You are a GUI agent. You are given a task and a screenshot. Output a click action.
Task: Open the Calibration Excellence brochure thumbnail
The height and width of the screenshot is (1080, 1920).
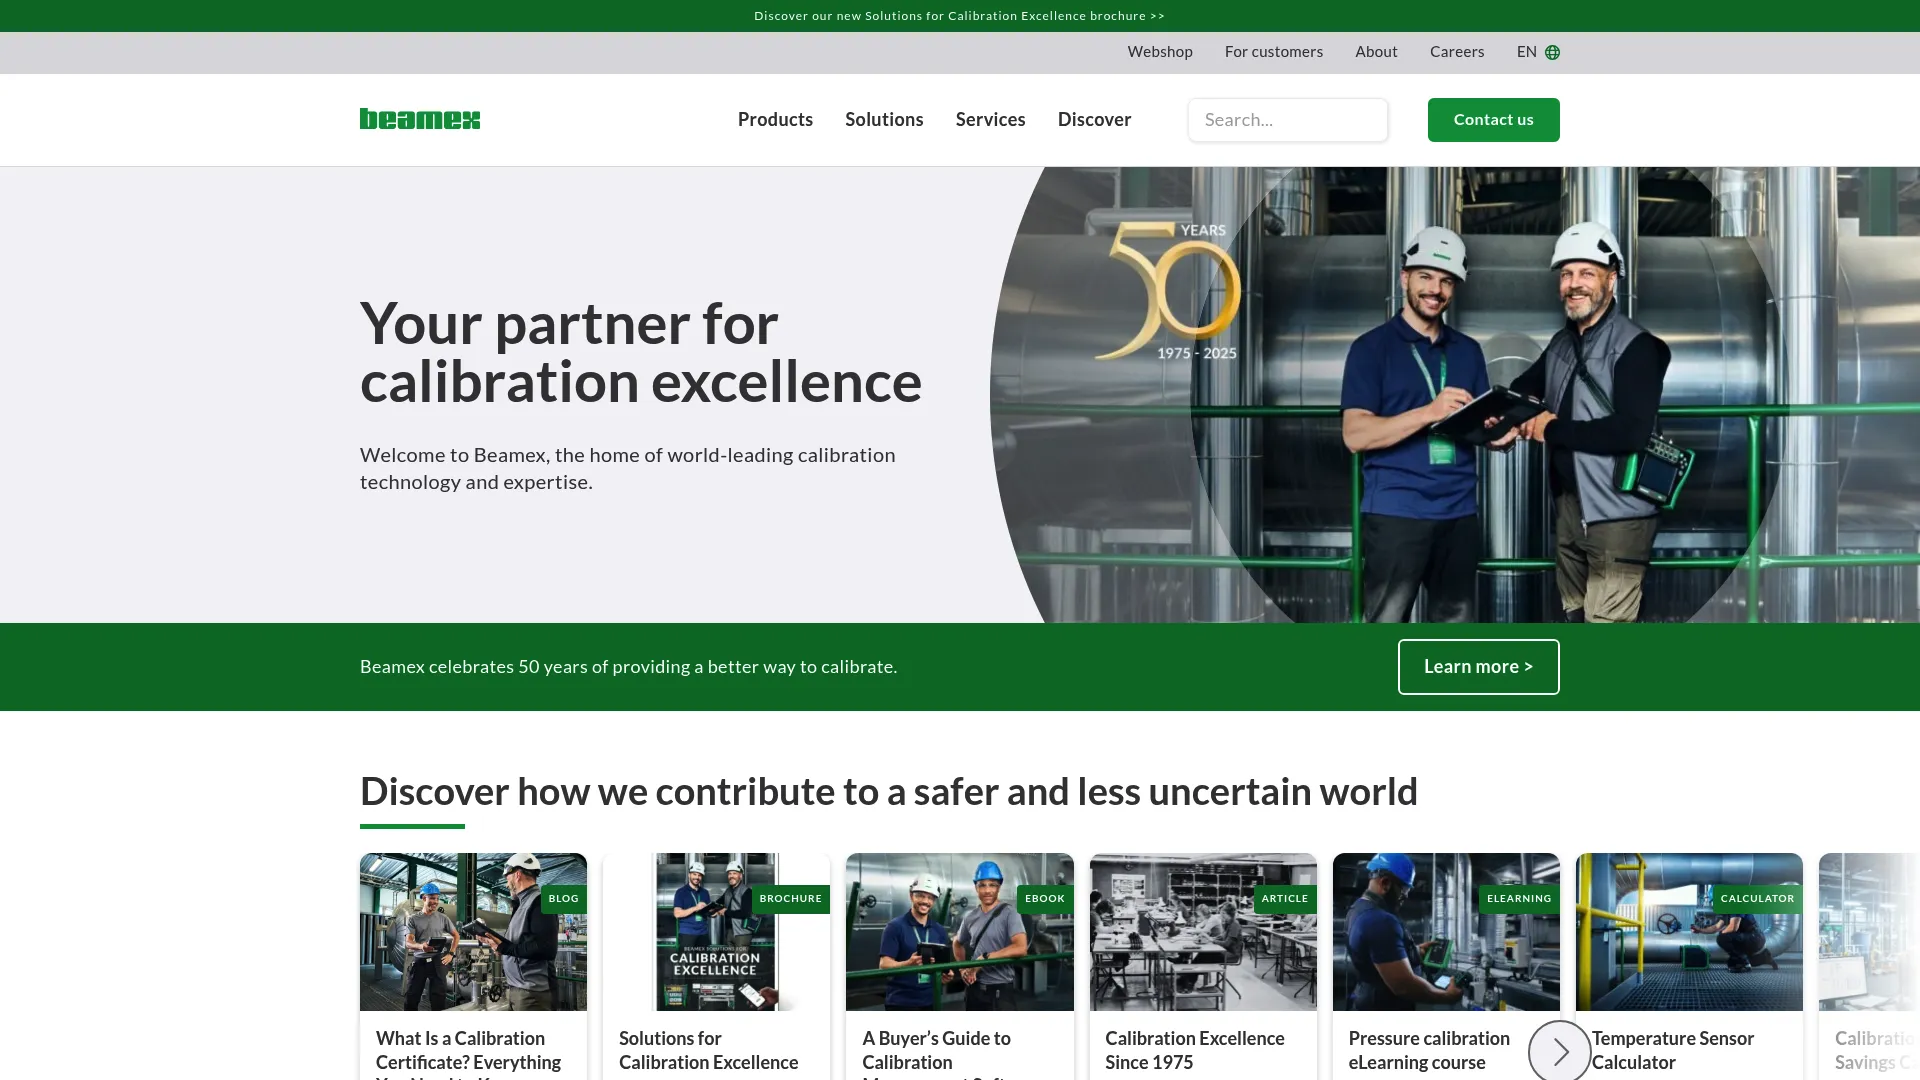(x=716, y=932)
